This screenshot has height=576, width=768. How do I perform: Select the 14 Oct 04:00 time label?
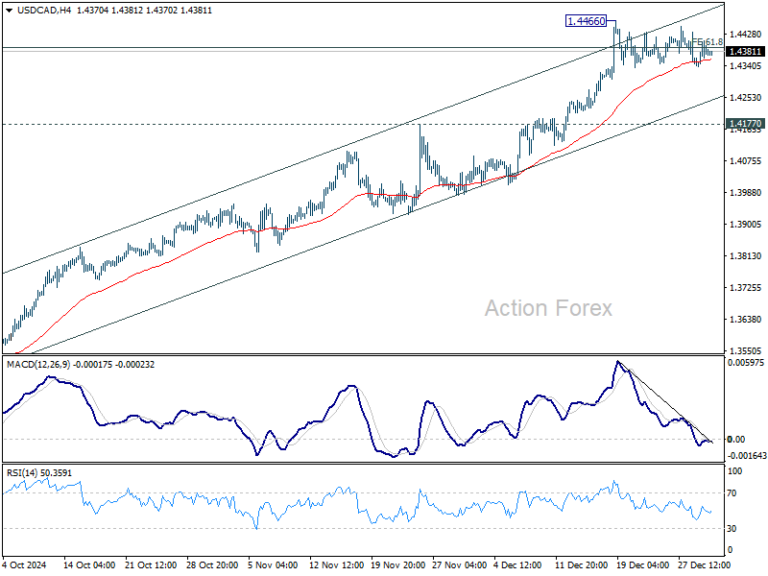click(x=90, y=565)
